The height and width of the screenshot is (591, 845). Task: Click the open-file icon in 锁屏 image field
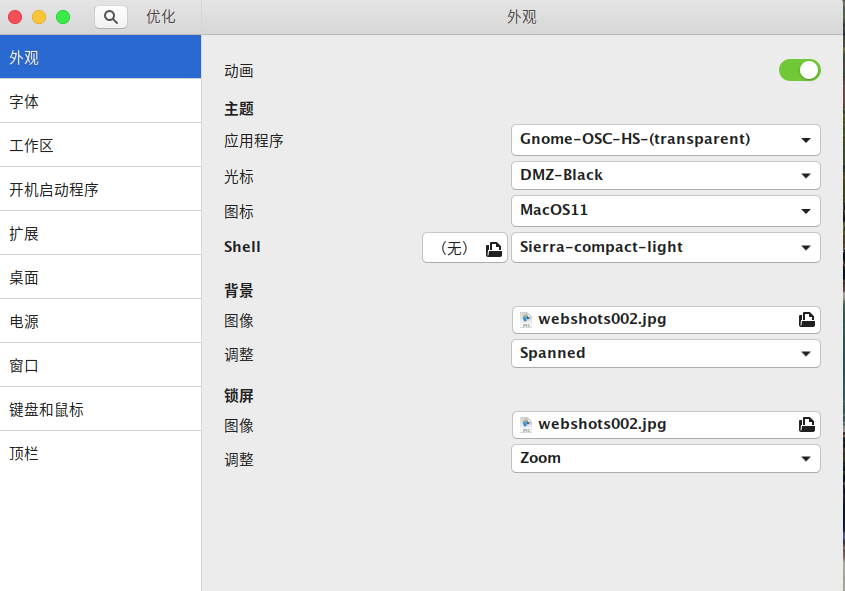(x=807, y=425)
